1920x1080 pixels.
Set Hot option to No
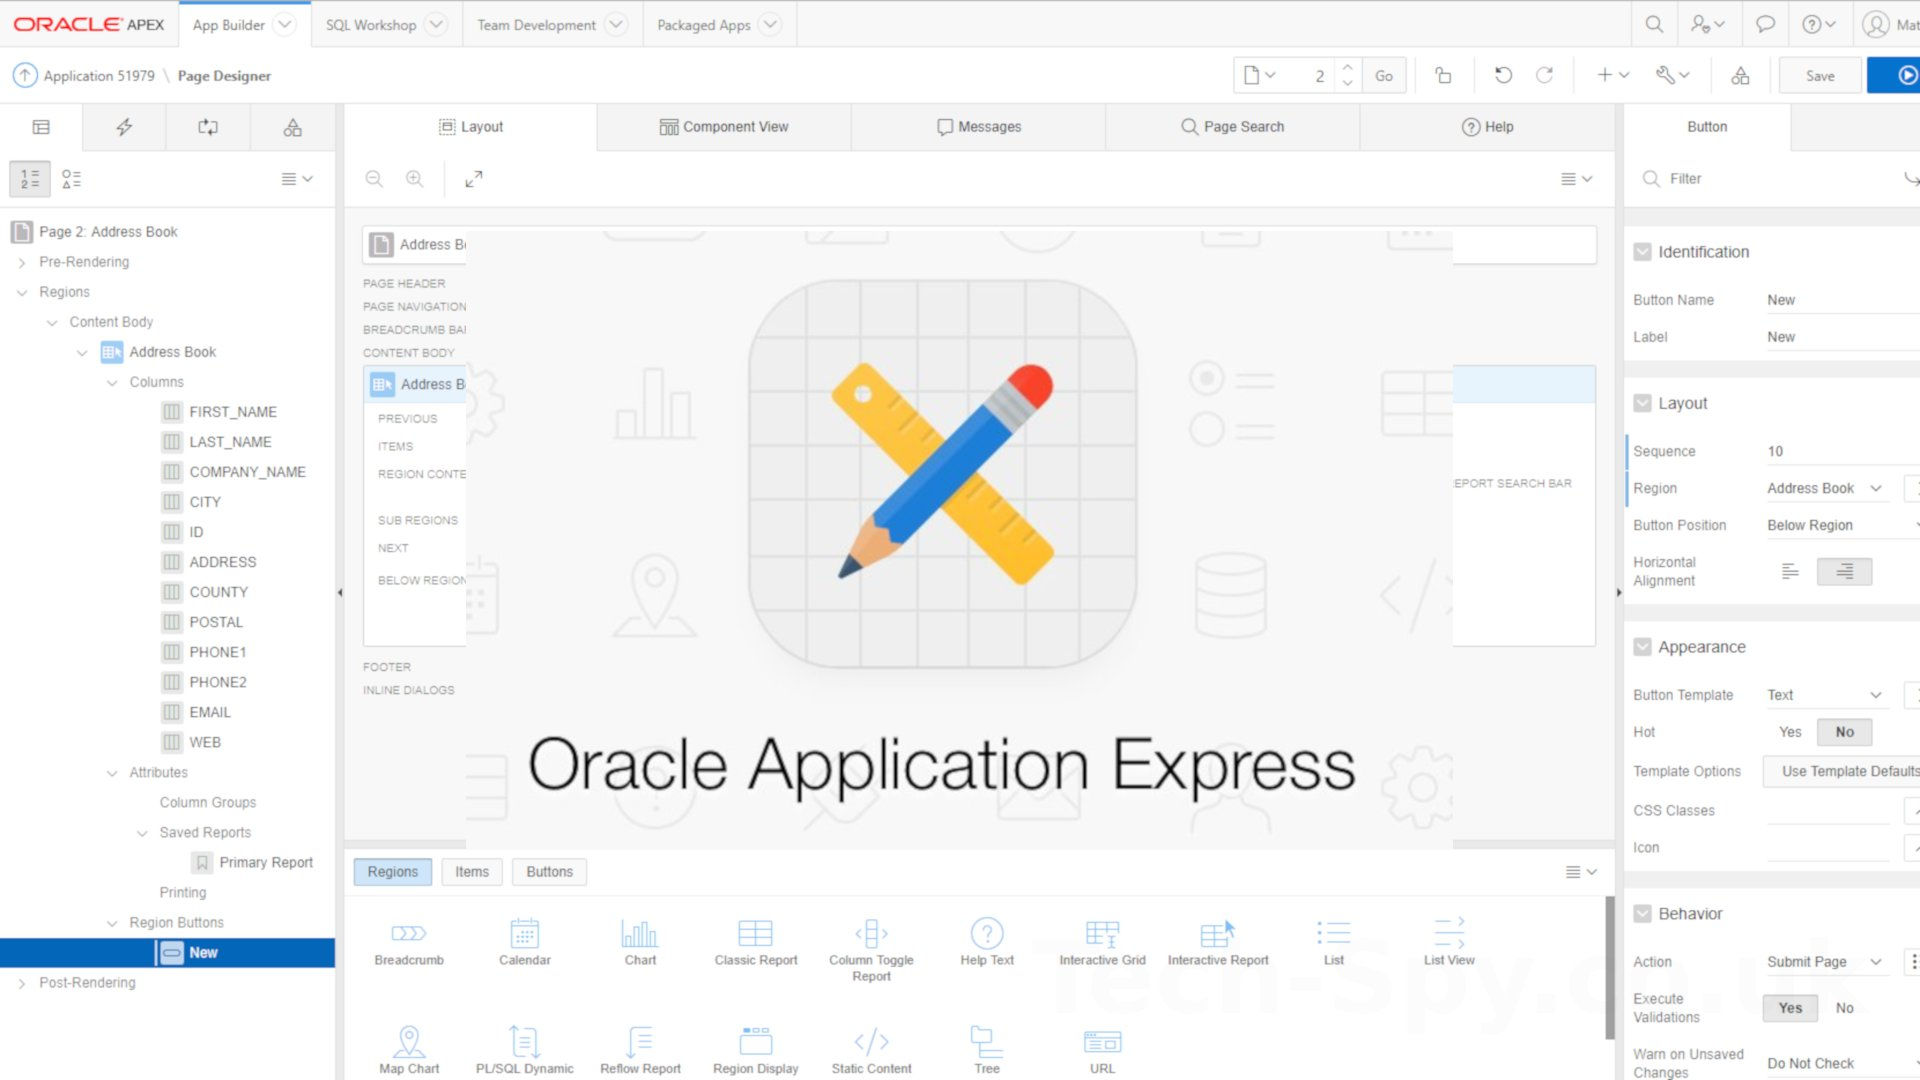tap(1844, 732)
